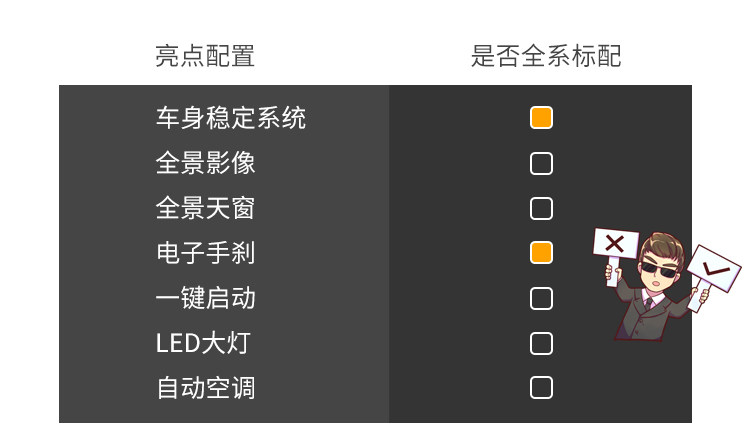Select the 亮点配置 column header

(205, 56)
